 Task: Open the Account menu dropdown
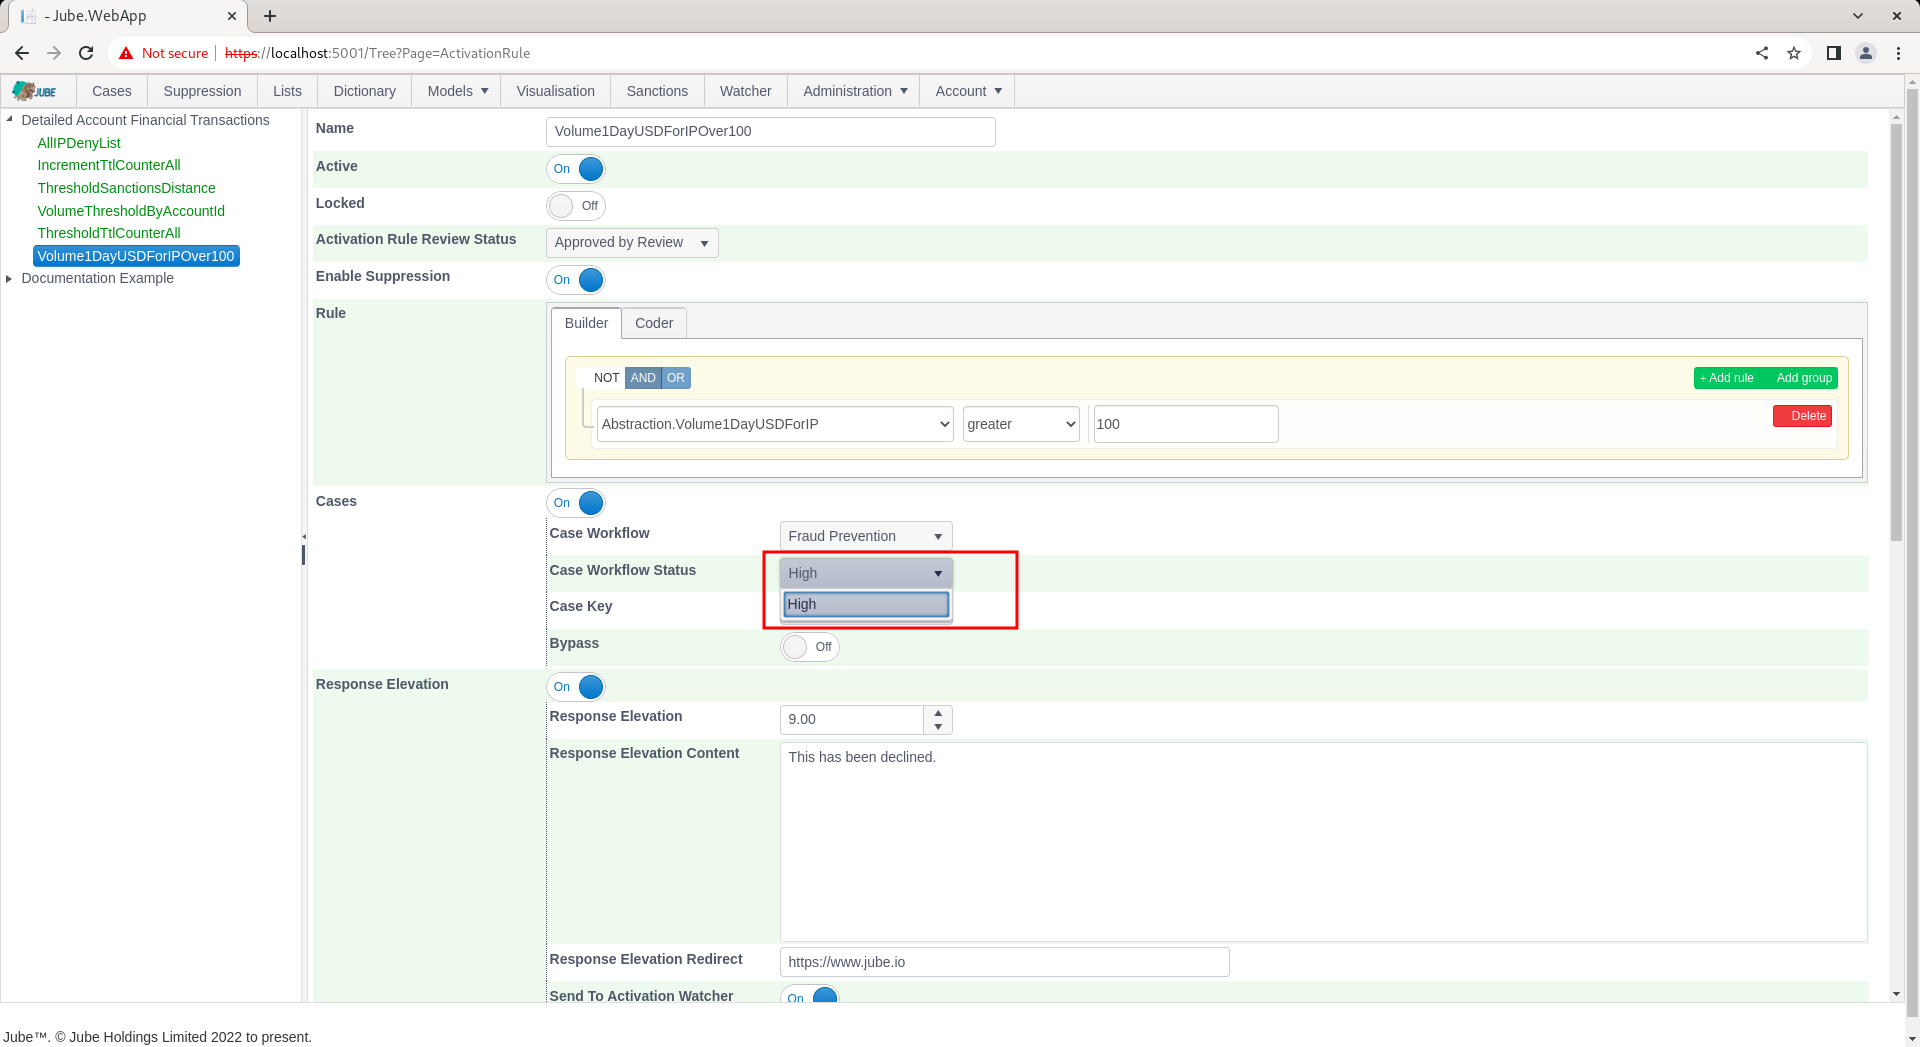967,91
